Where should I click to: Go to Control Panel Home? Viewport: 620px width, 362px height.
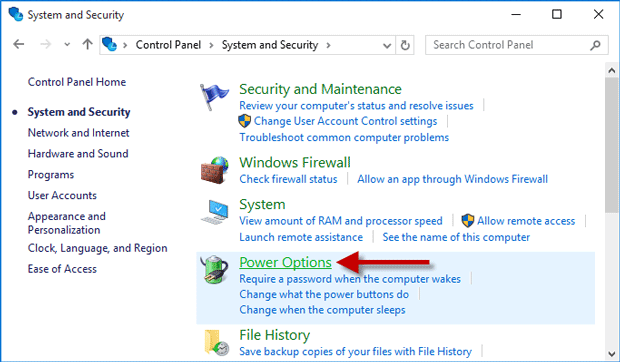(x=77, y=82)
